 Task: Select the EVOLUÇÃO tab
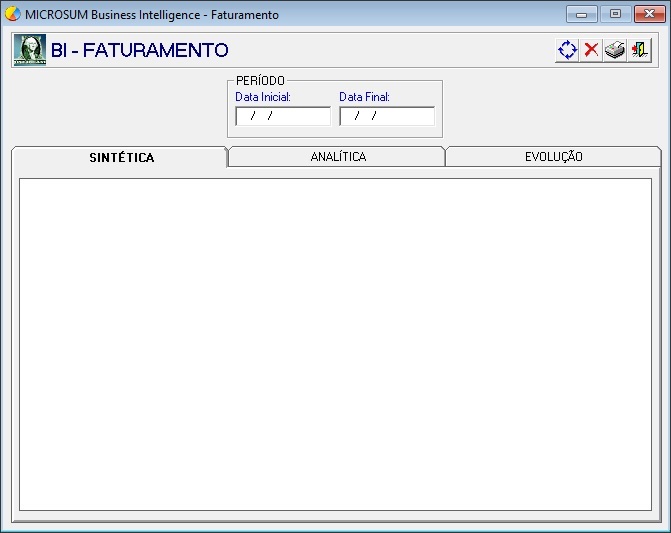554,157
